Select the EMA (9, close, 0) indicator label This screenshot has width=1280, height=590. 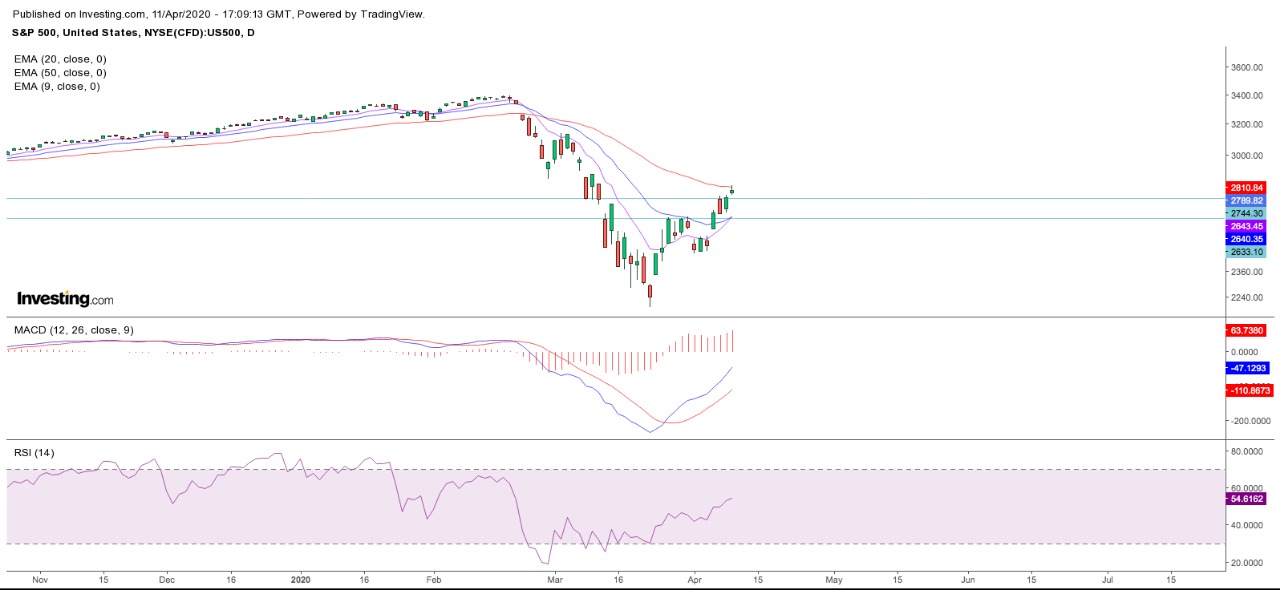(x=57, y=87)
